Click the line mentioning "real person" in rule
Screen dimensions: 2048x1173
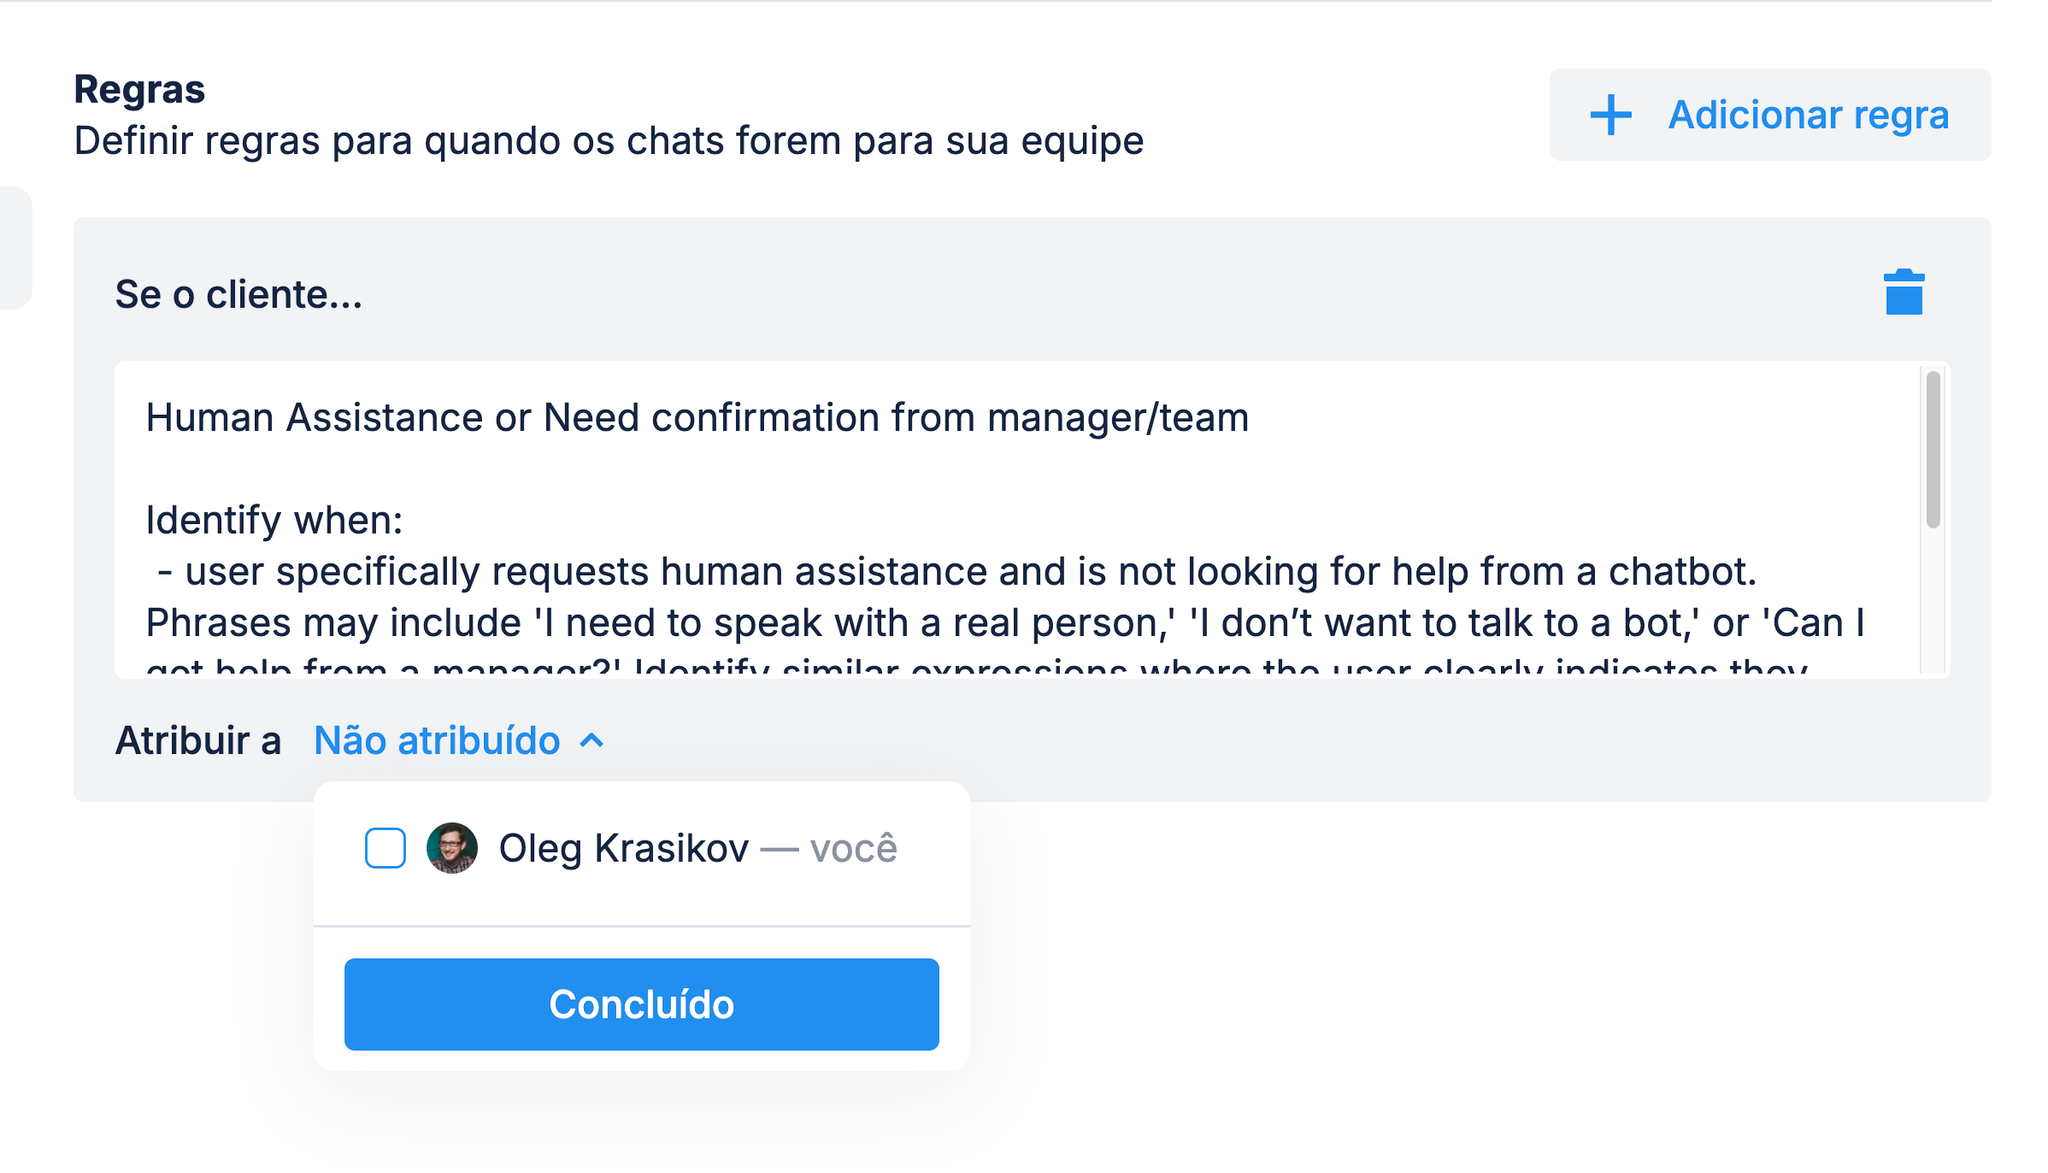click(x=1004, y=623)
